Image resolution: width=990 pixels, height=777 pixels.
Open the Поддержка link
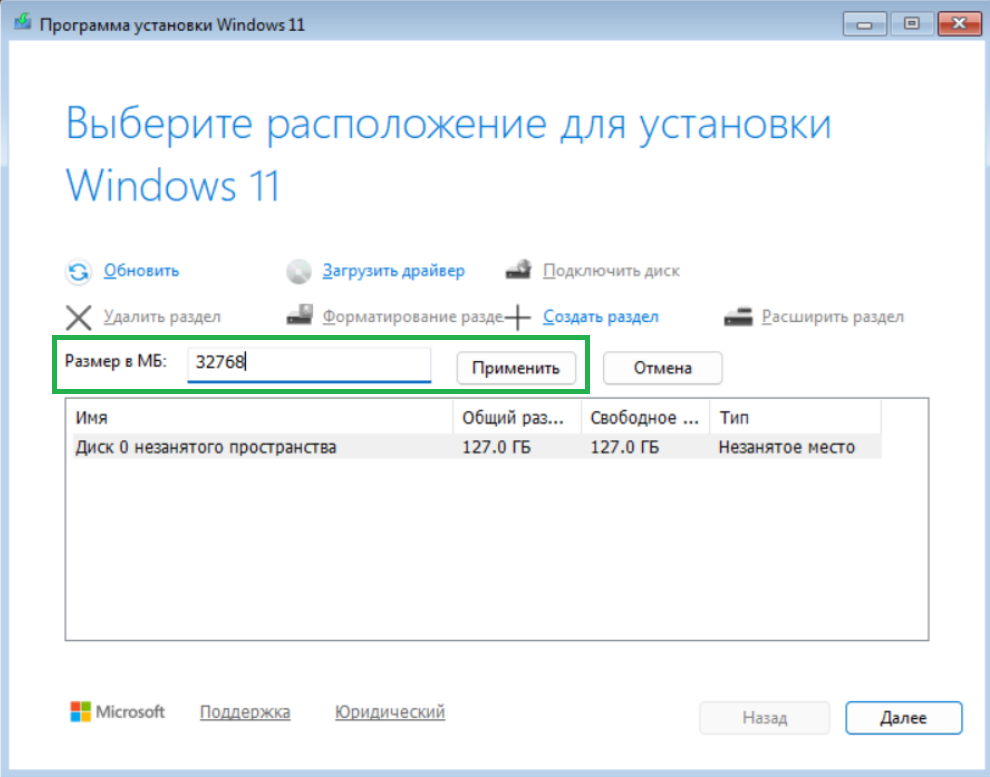[x=245, y=712]
